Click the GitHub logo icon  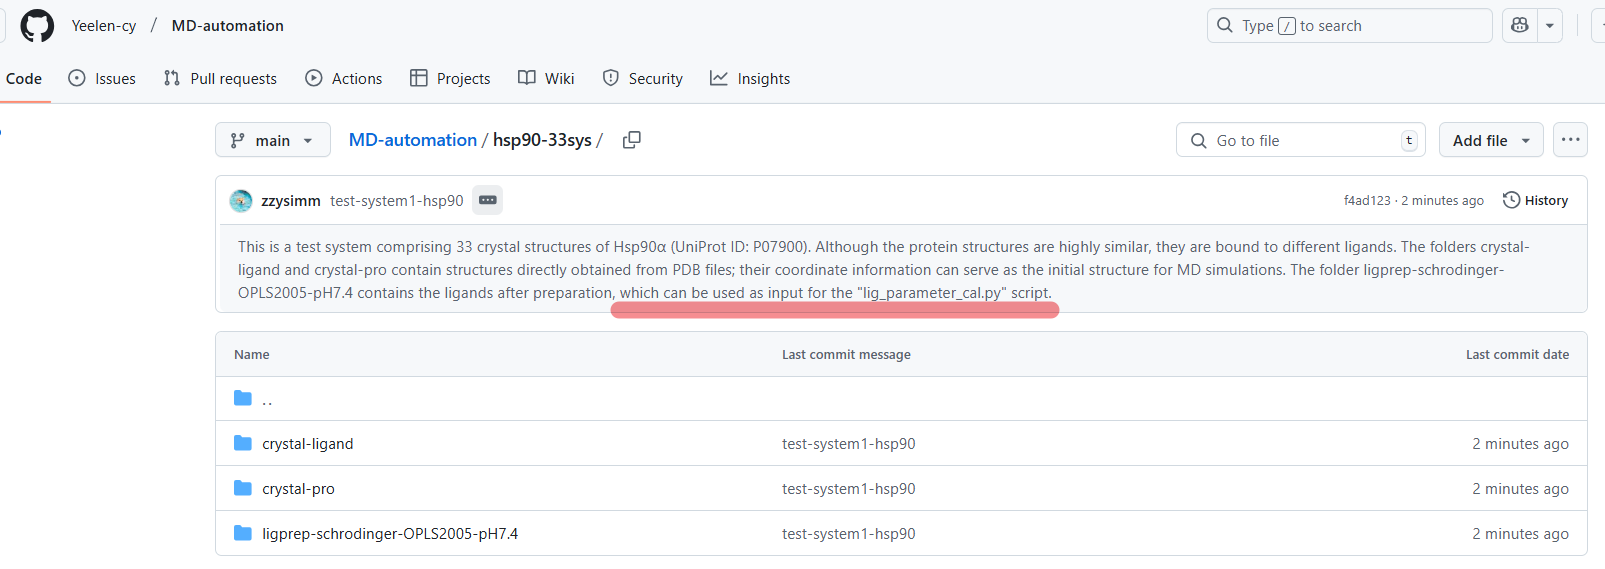(37, 26)
